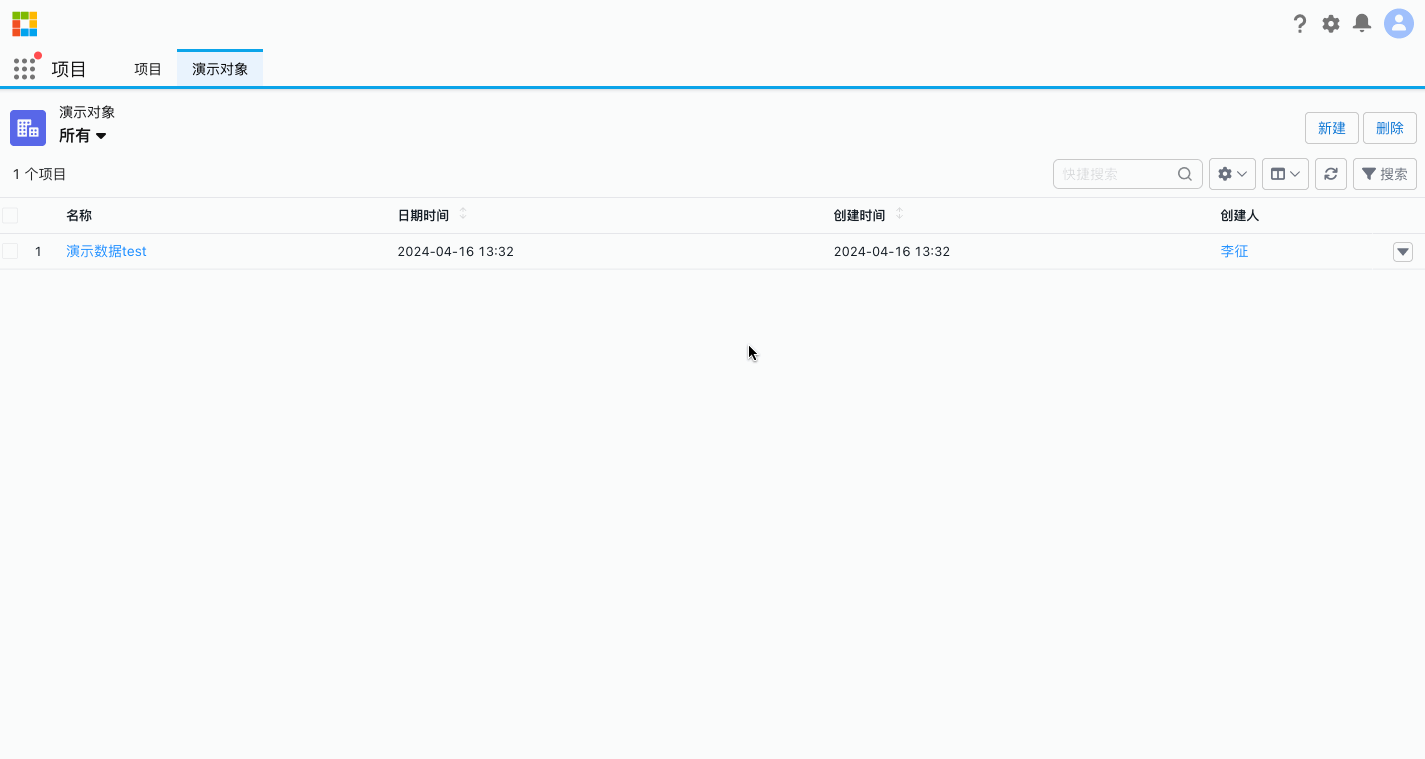Click inside the 快捷搜索 input field
This screenshot has width=1425, height=759.
pos(1110,173)
